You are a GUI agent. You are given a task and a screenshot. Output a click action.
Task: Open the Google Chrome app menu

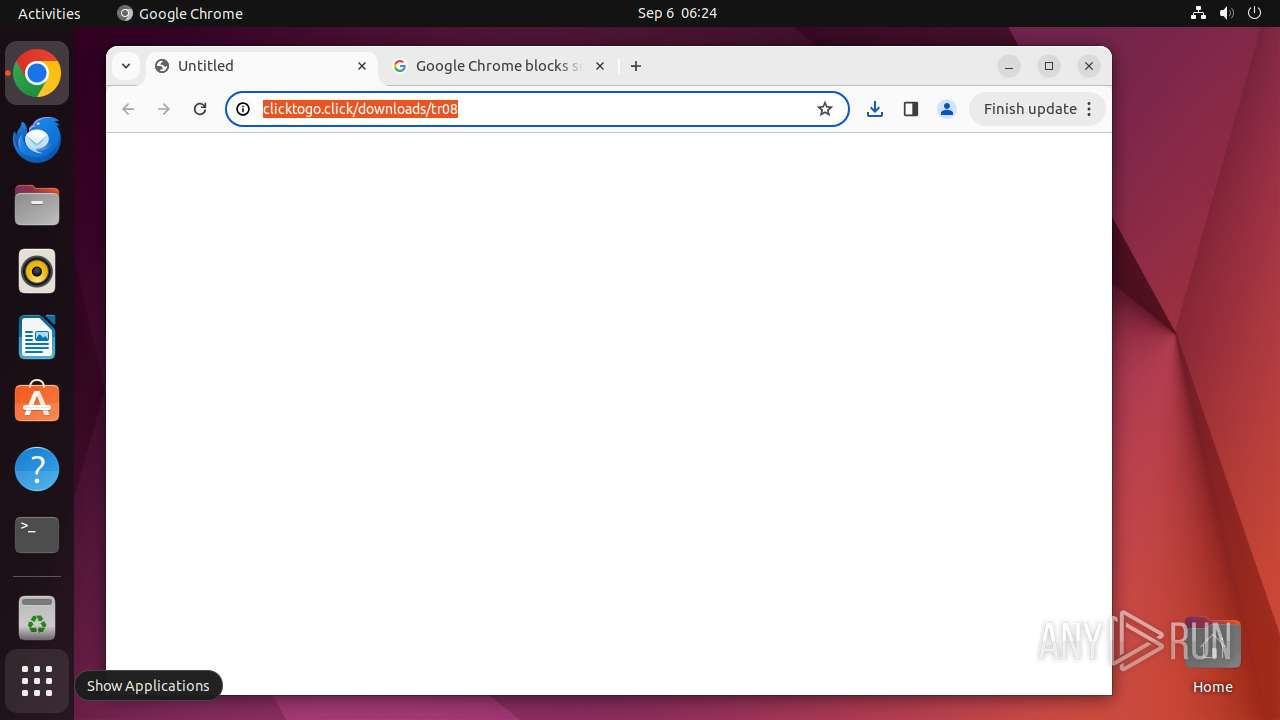click(x=180, y=13)
